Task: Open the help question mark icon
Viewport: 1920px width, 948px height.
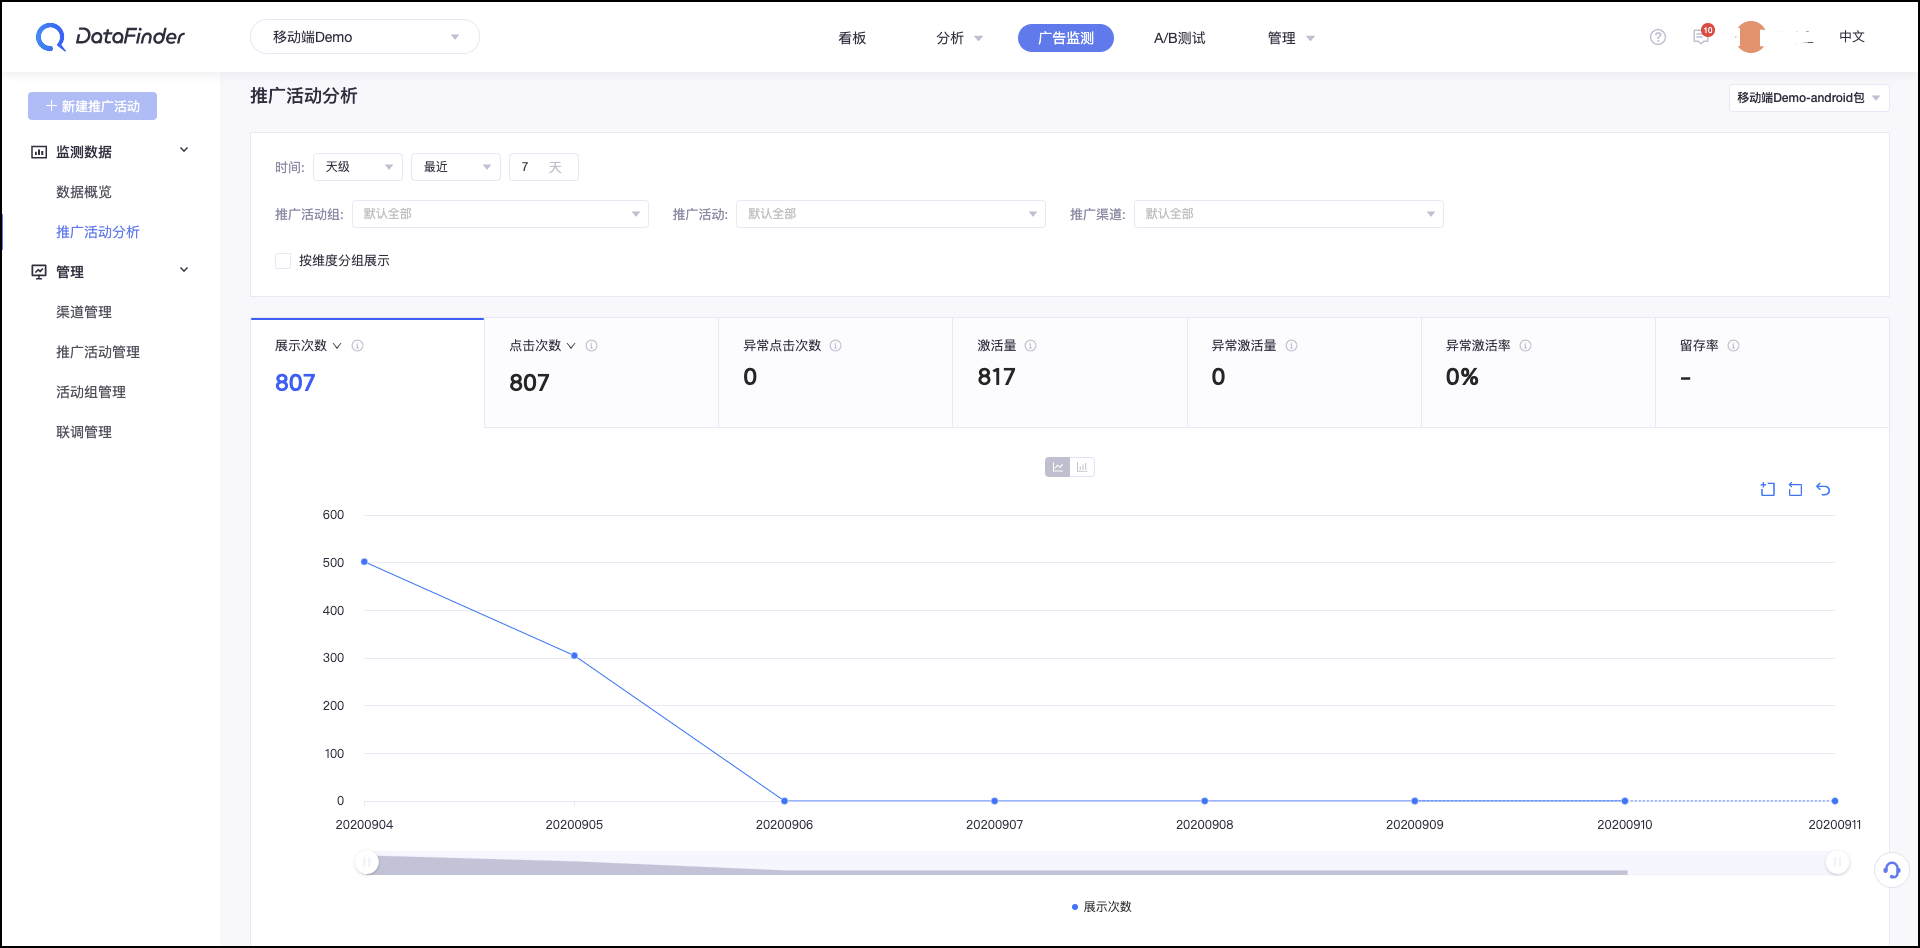Action: (x=1658, y=37)
